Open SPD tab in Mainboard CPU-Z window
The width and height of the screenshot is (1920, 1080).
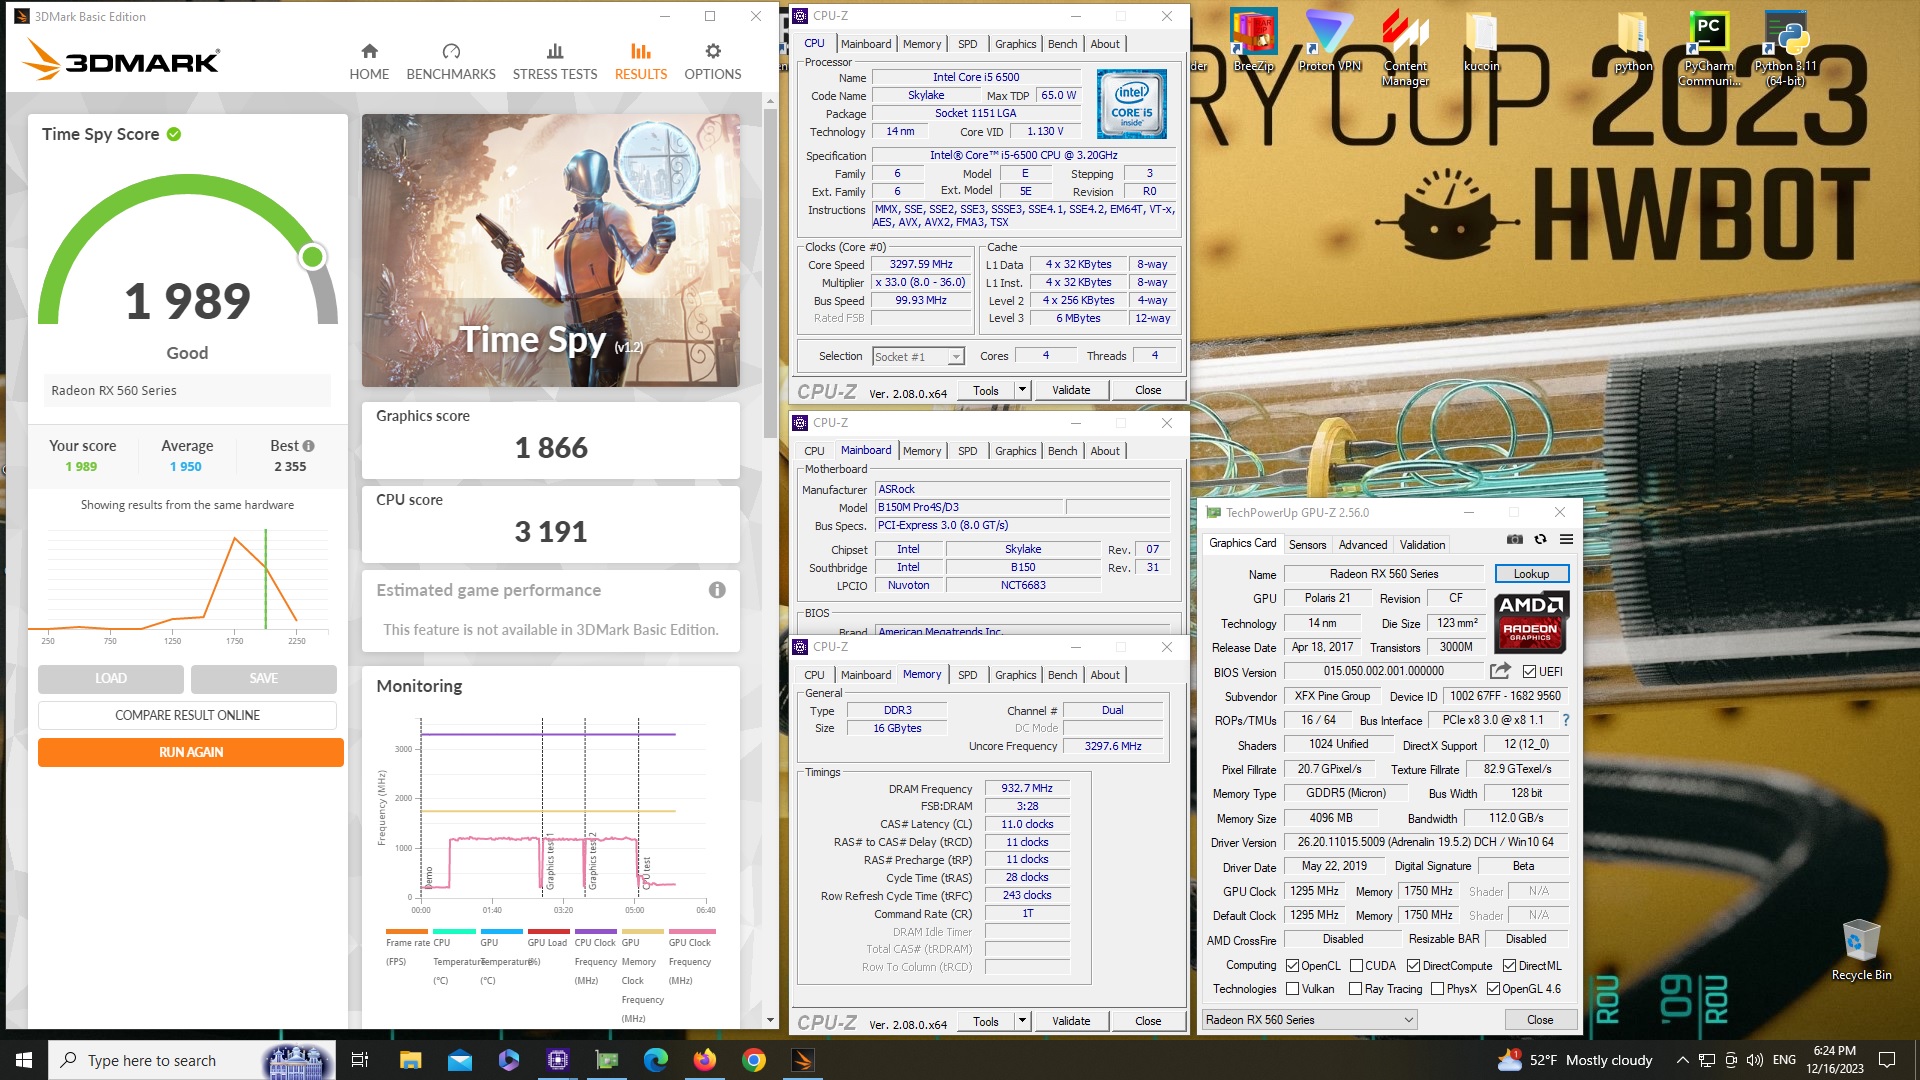(x=967, y=451)
